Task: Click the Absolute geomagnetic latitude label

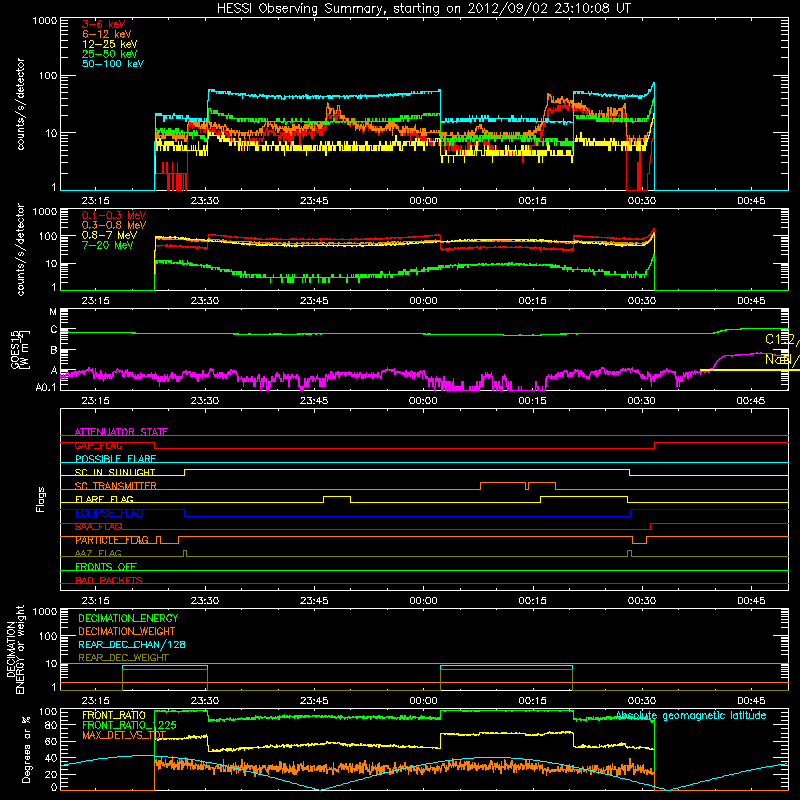Action: [x=691, y=716]
